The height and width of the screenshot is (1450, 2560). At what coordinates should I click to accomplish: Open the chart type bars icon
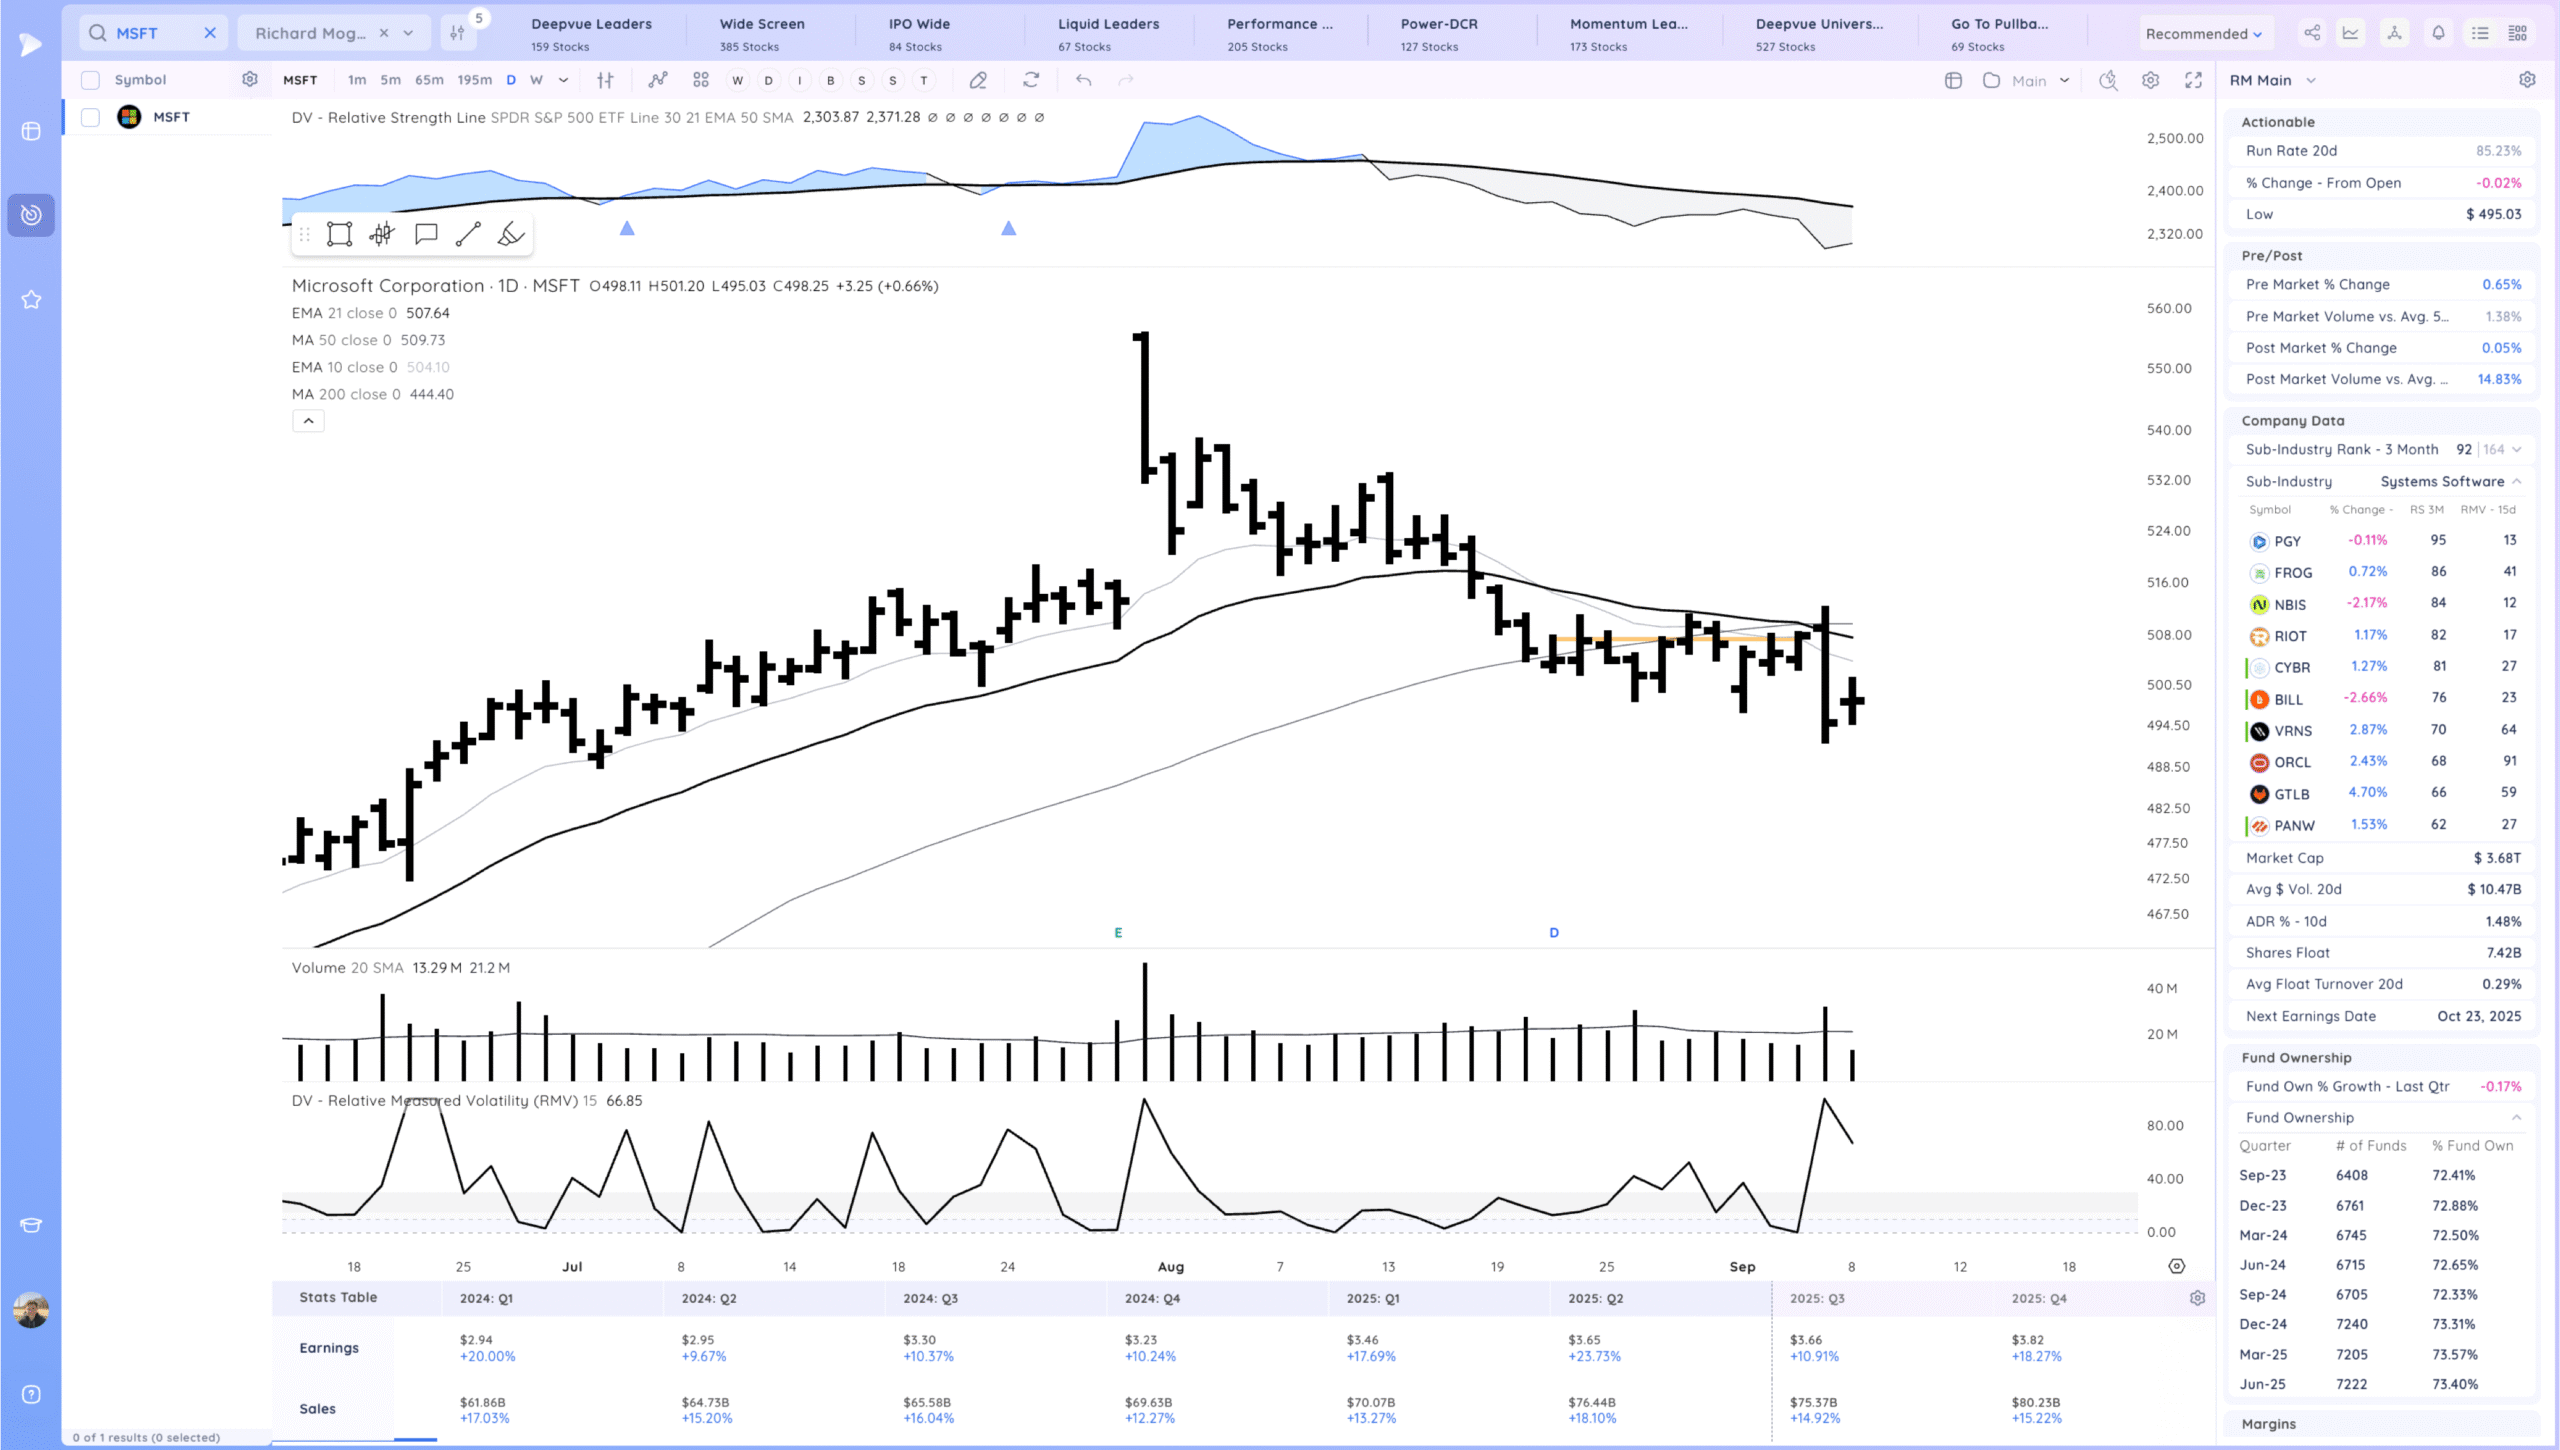click(605, 80)
